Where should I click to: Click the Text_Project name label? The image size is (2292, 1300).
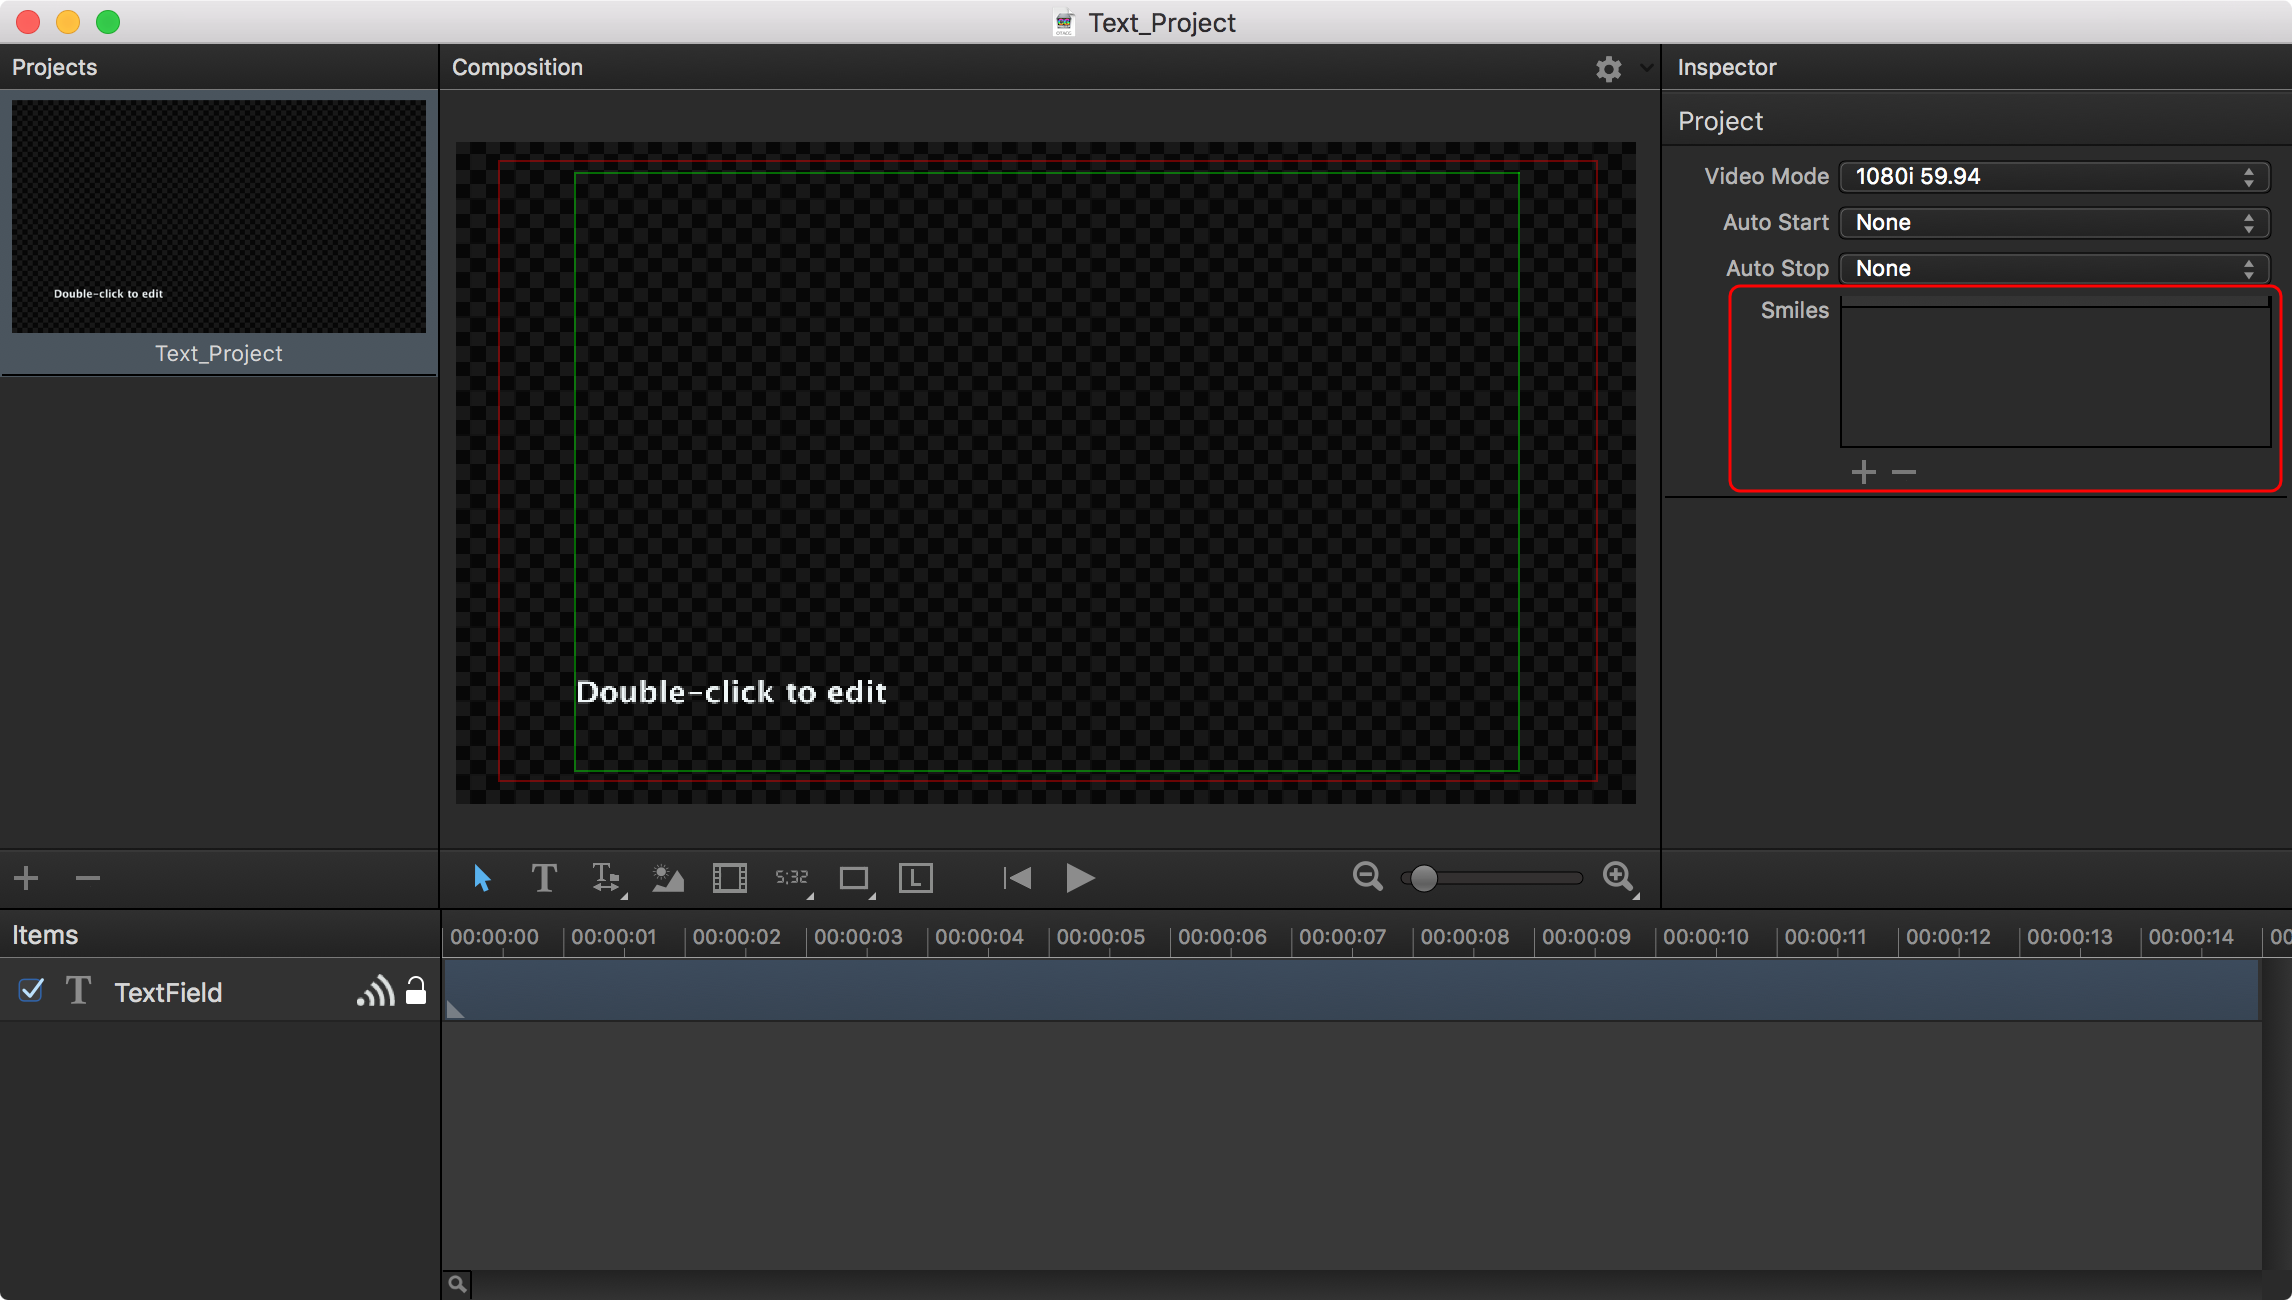(219, 353)
